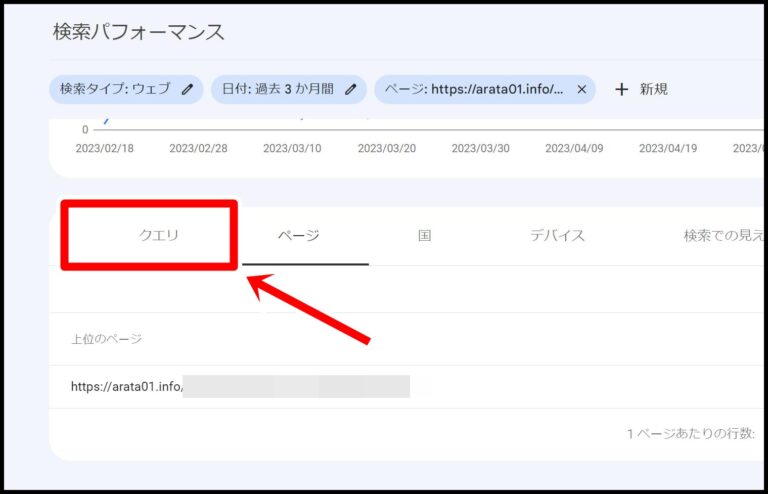
Task: Switch to the 国 tab
Action: [x=425, y=235]
